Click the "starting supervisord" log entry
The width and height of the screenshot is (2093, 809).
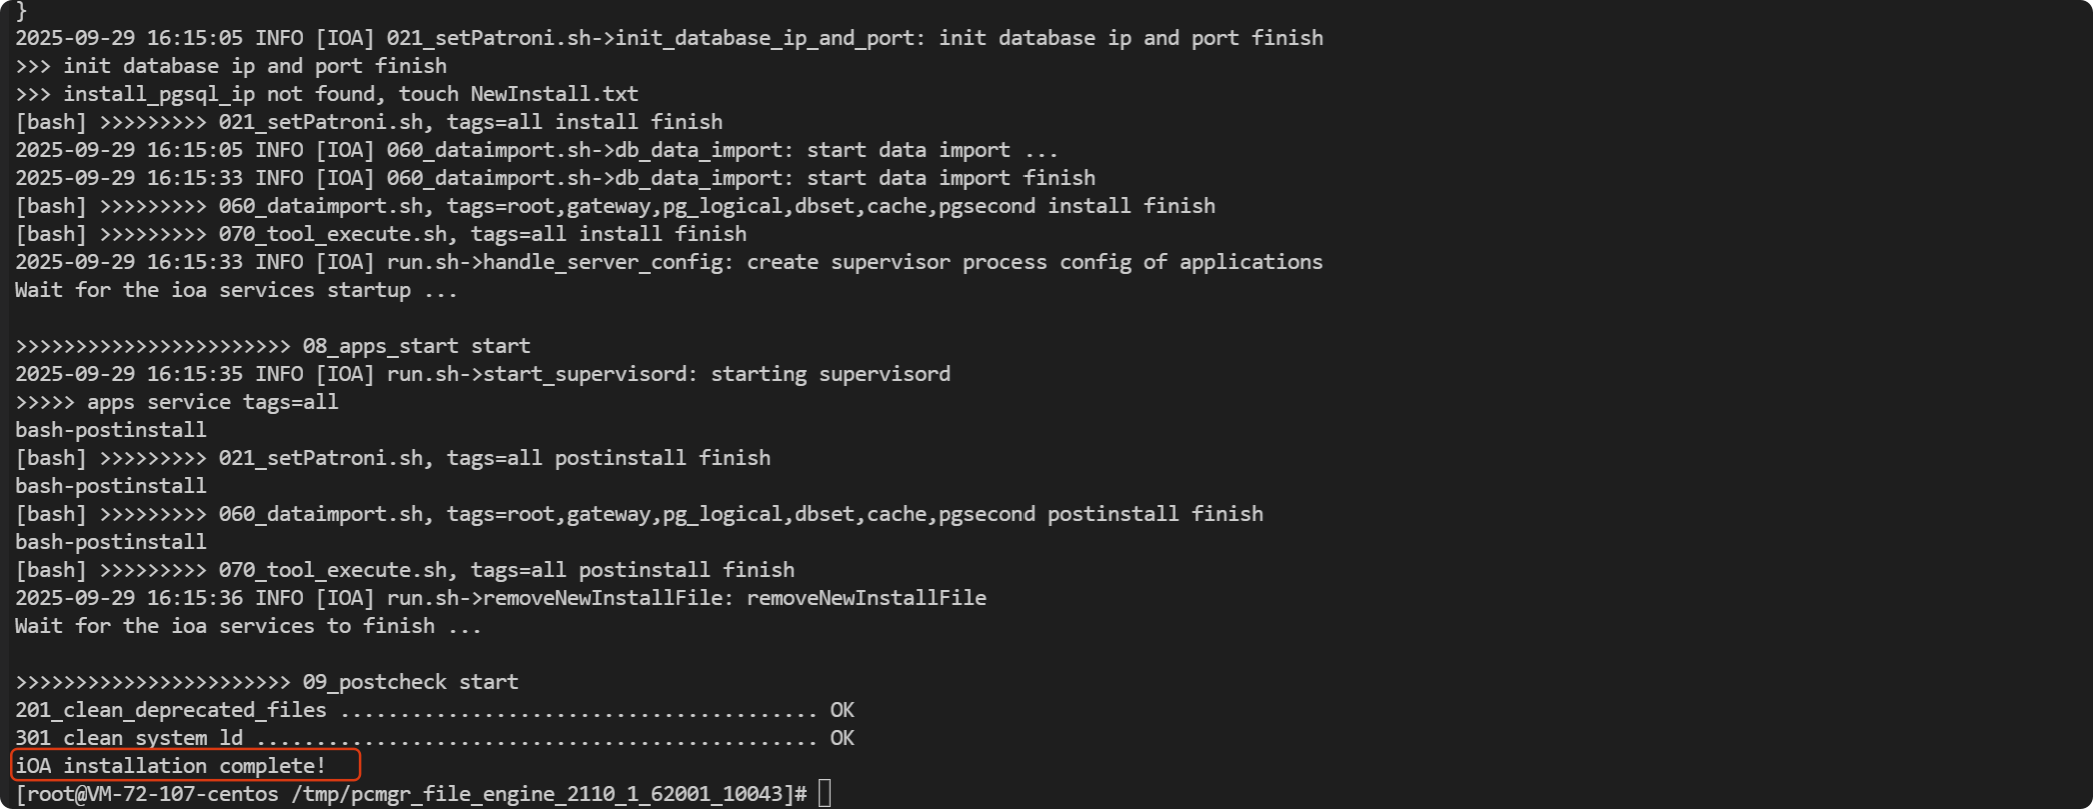coord(482,374)
